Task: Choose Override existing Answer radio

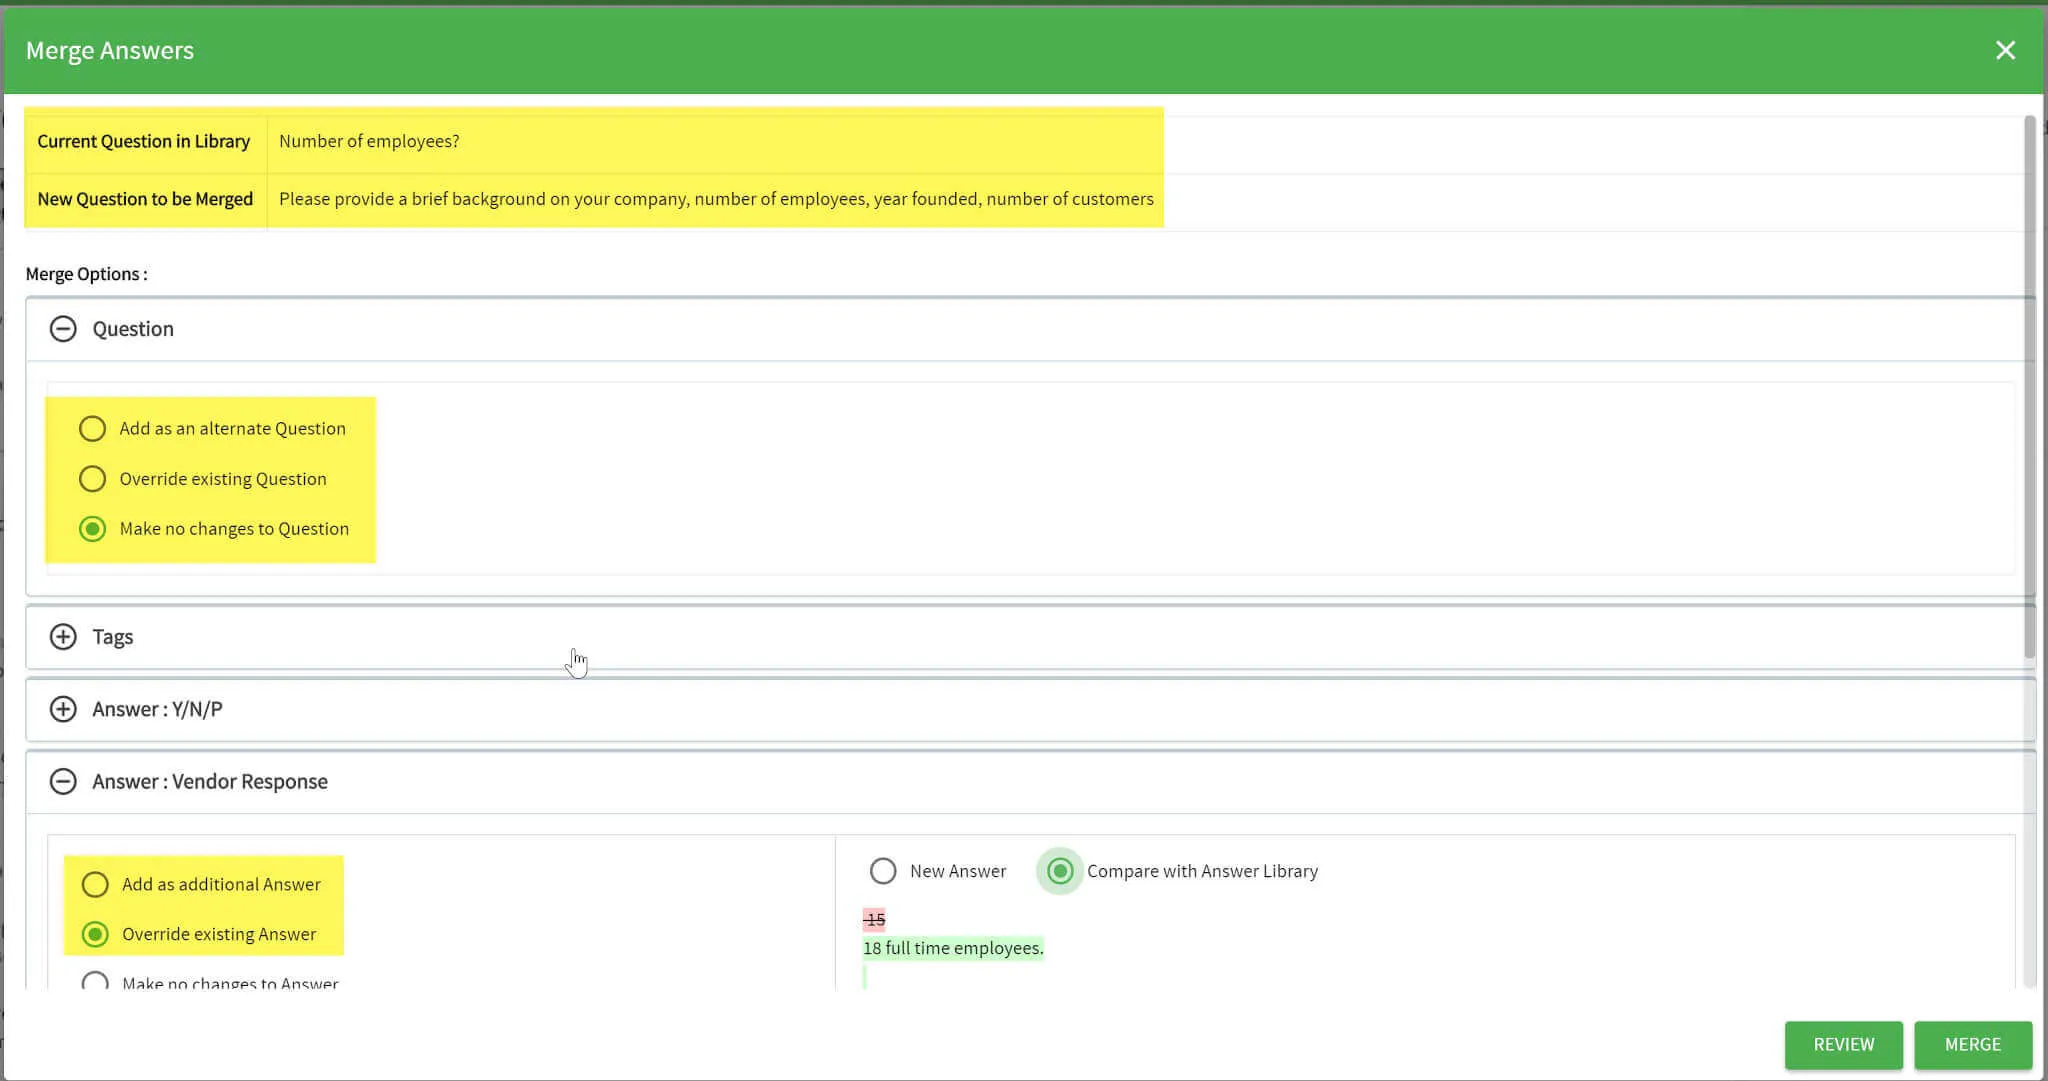Action: click(95, 934)
